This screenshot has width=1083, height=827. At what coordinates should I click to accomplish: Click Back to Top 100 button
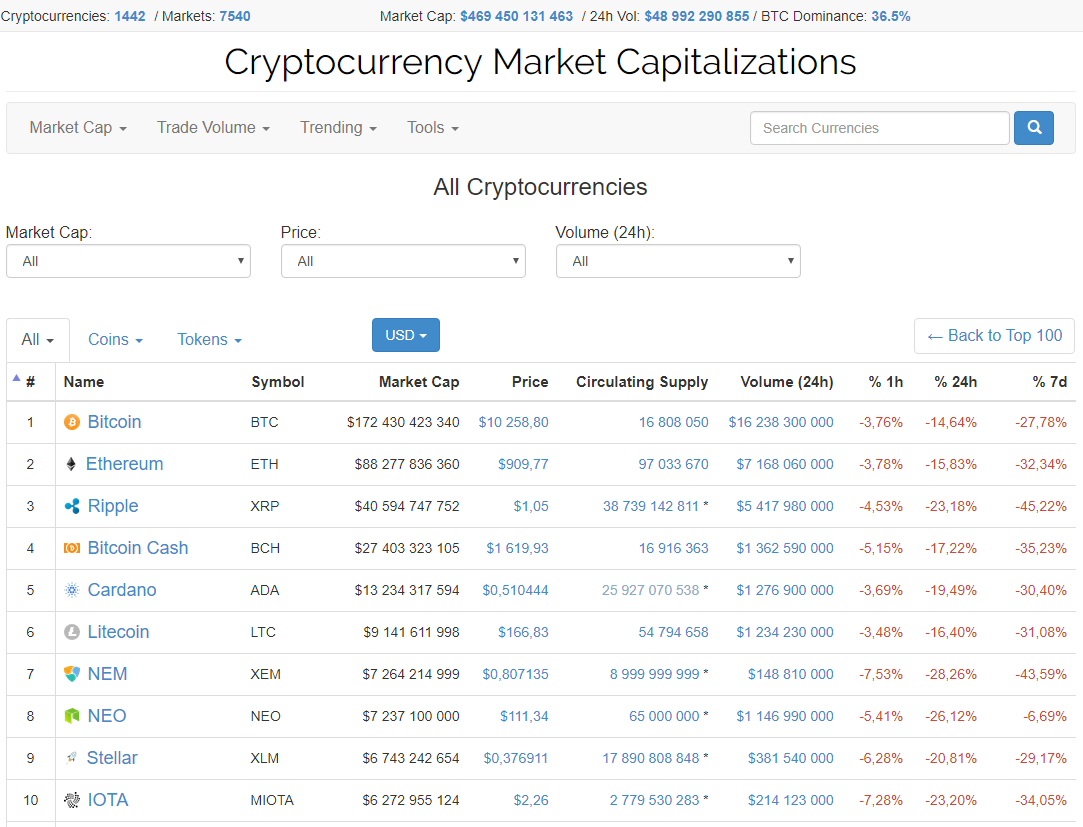point(994,336)
